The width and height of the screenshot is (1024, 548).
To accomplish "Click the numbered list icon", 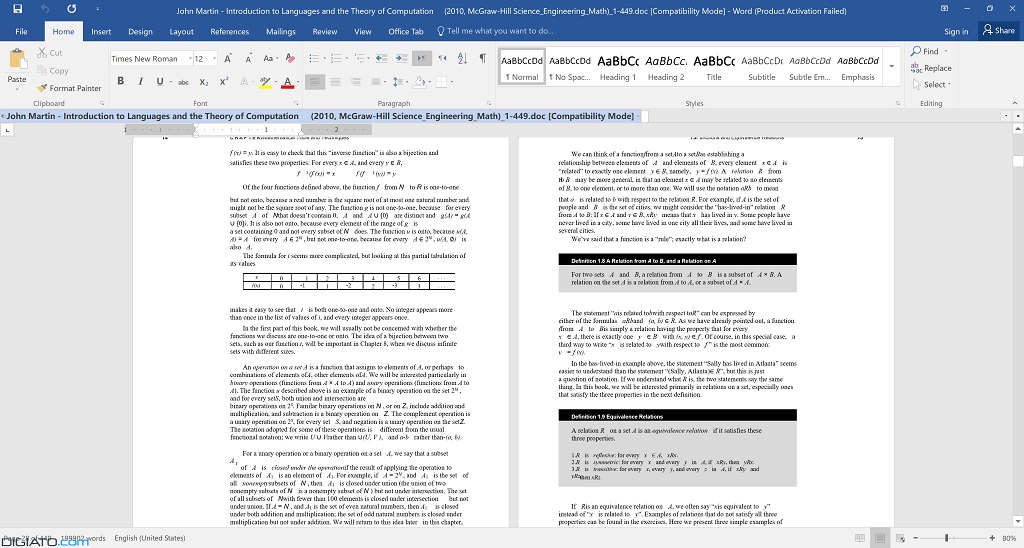I will [336, 59].
